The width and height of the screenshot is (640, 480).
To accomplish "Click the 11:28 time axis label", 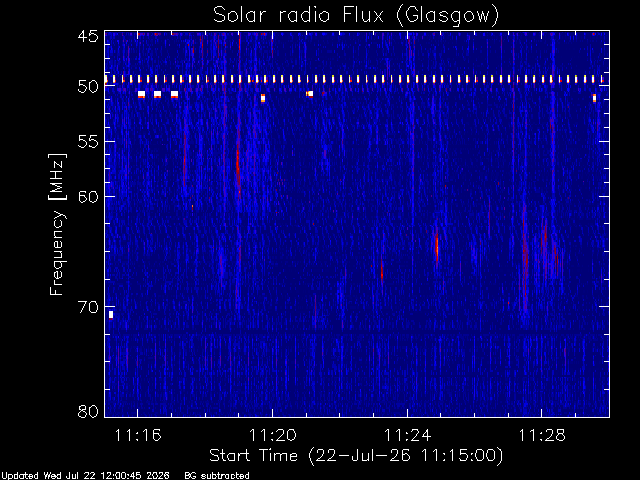I will click(542, 435).
